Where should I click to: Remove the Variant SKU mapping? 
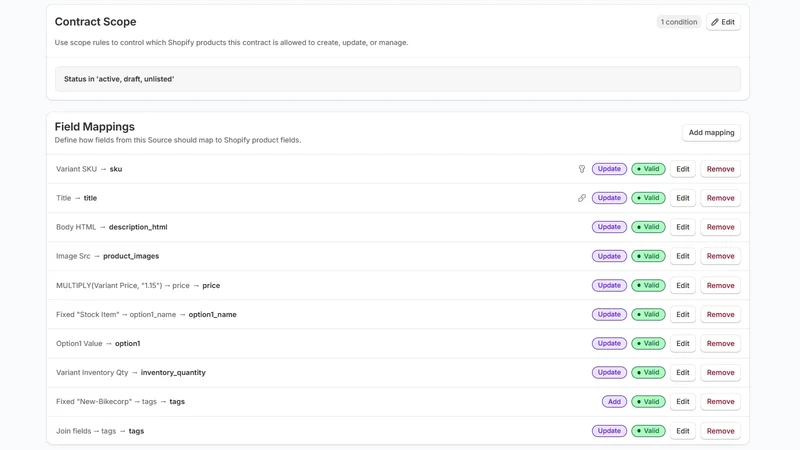click(720, 169)
